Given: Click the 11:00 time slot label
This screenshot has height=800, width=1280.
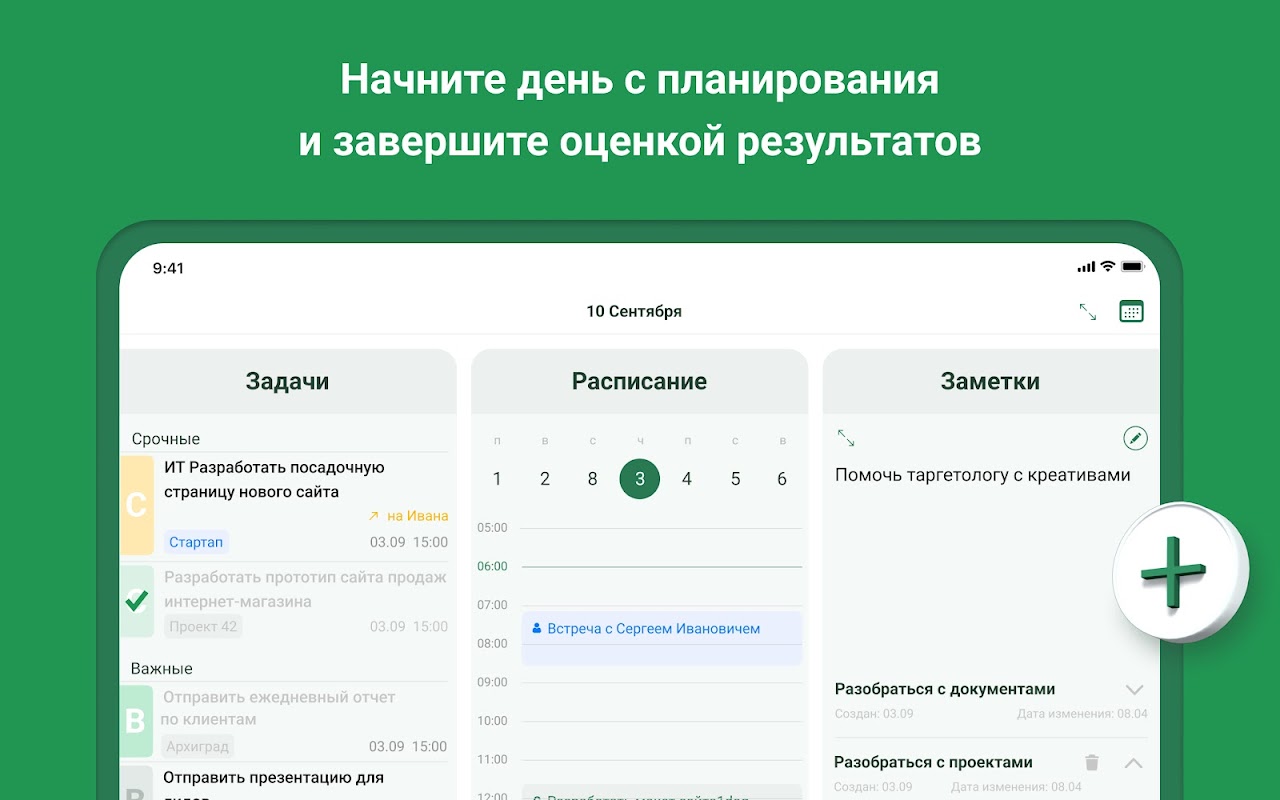Looking at the screenshot, I should [492, 759].
